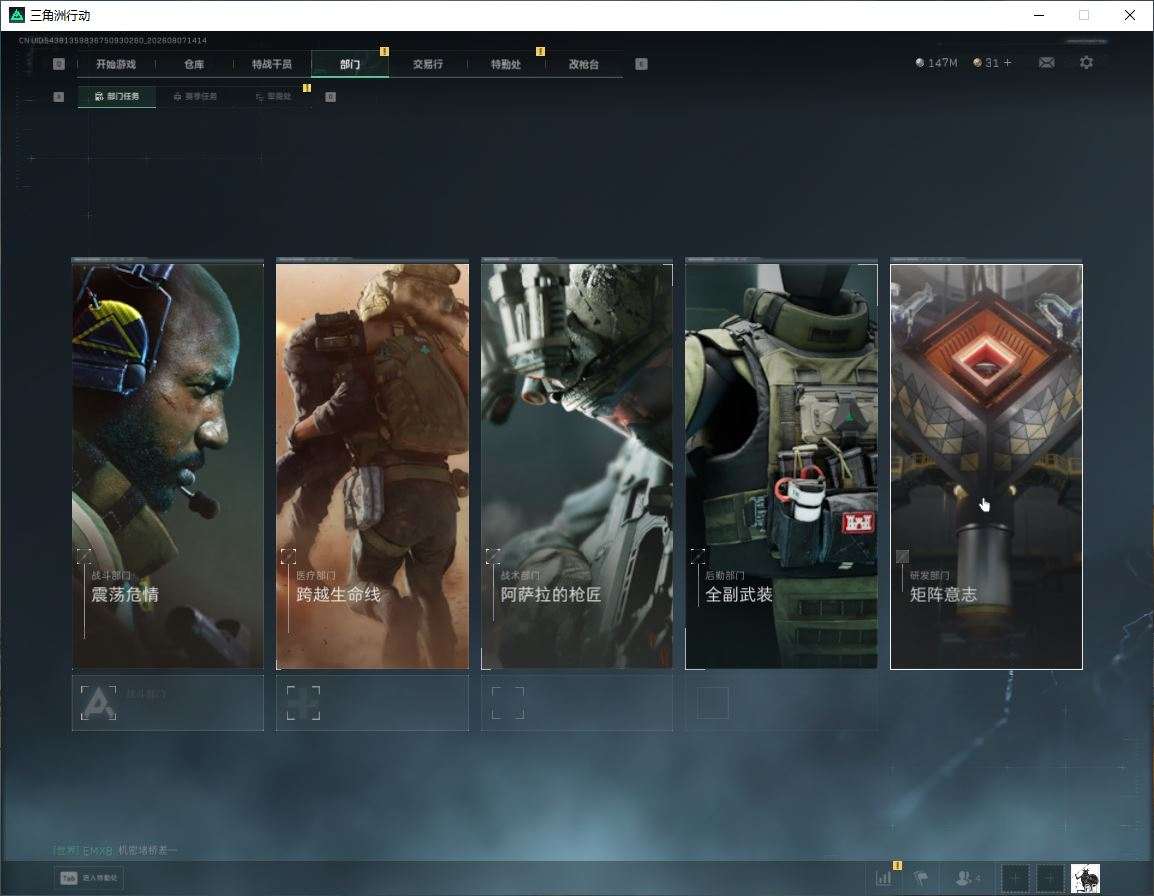Click the key hint icon right of the sub-tabs
Viewport: 1154px width, 896px height.
point(330,96)
